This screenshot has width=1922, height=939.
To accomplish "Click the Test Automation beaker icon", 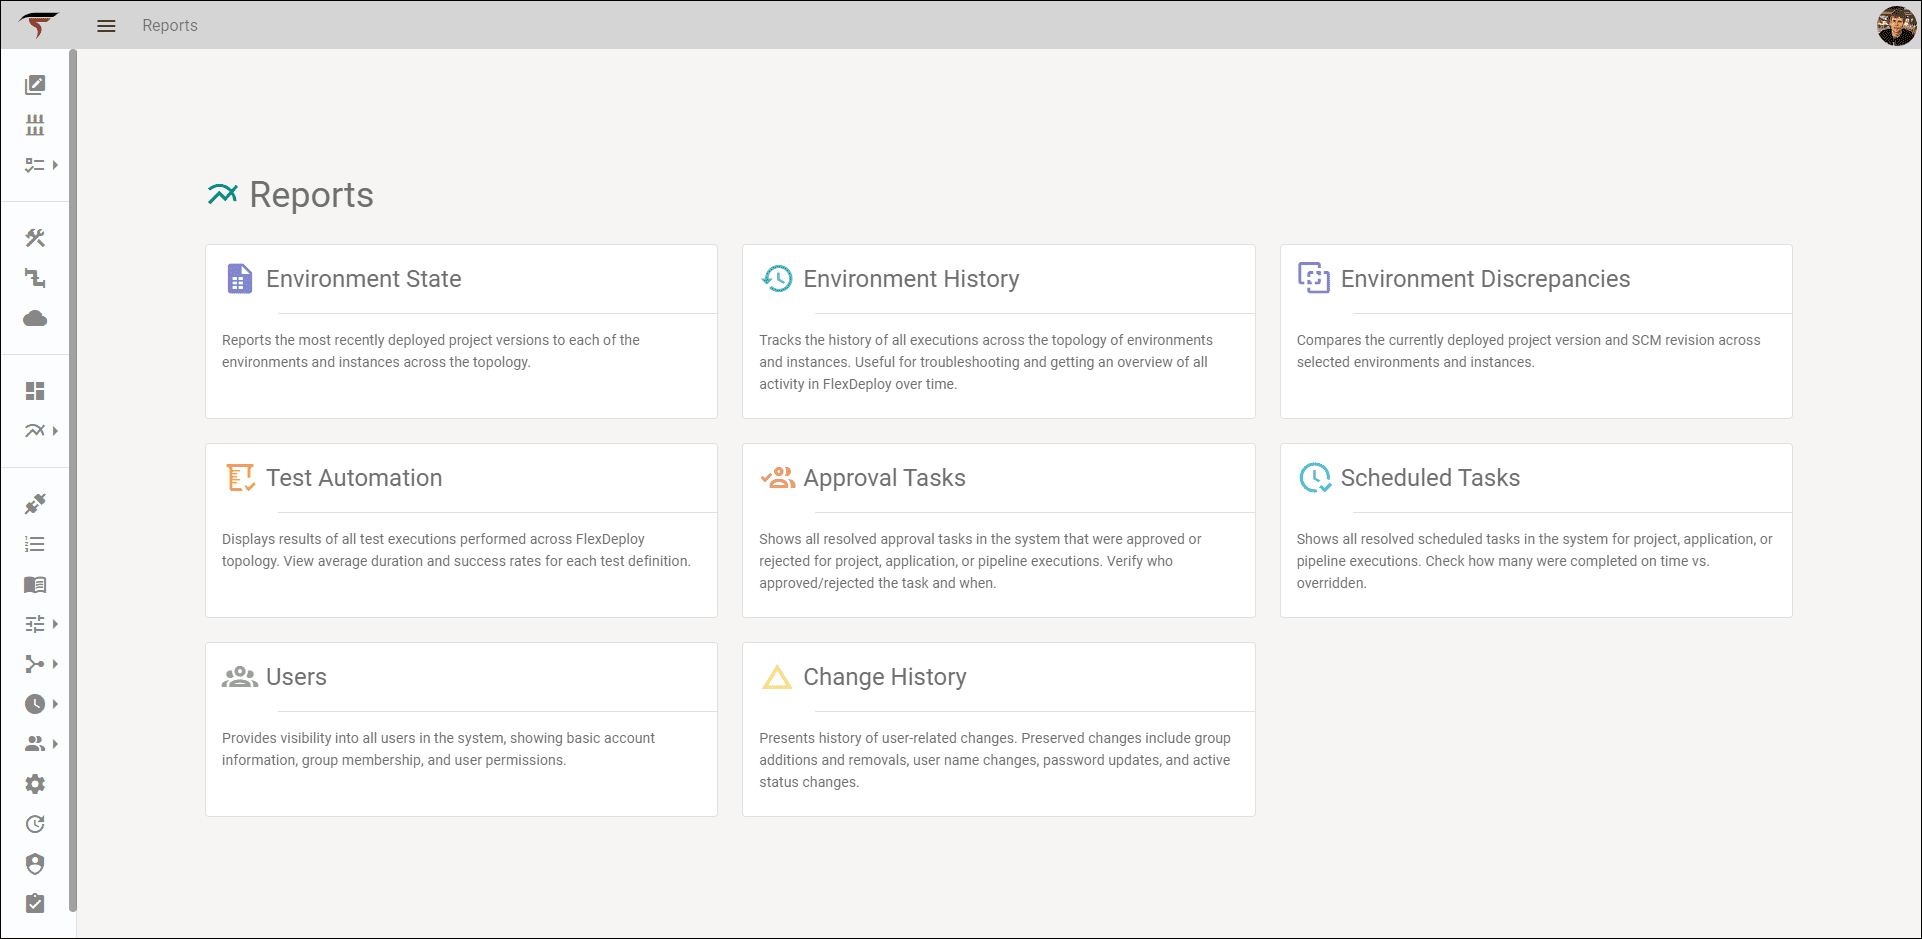I will tap(240, 478).
